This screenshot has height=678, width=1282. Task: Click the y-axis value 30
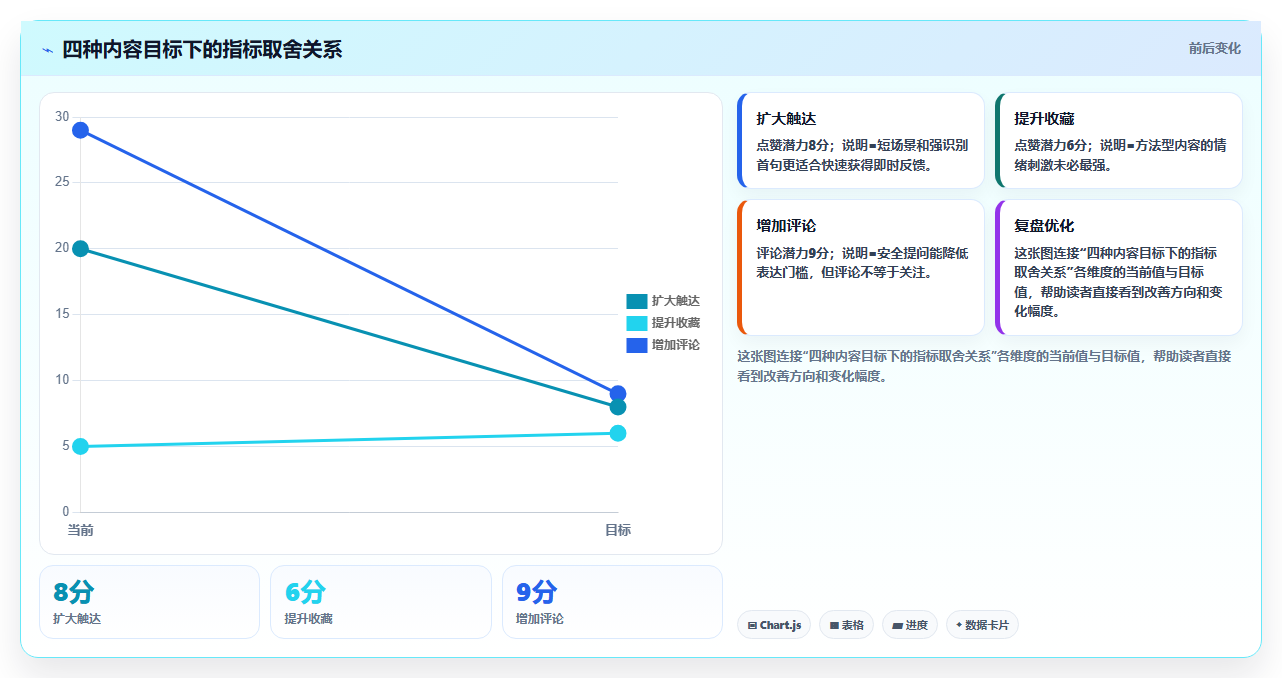[62, 117]
